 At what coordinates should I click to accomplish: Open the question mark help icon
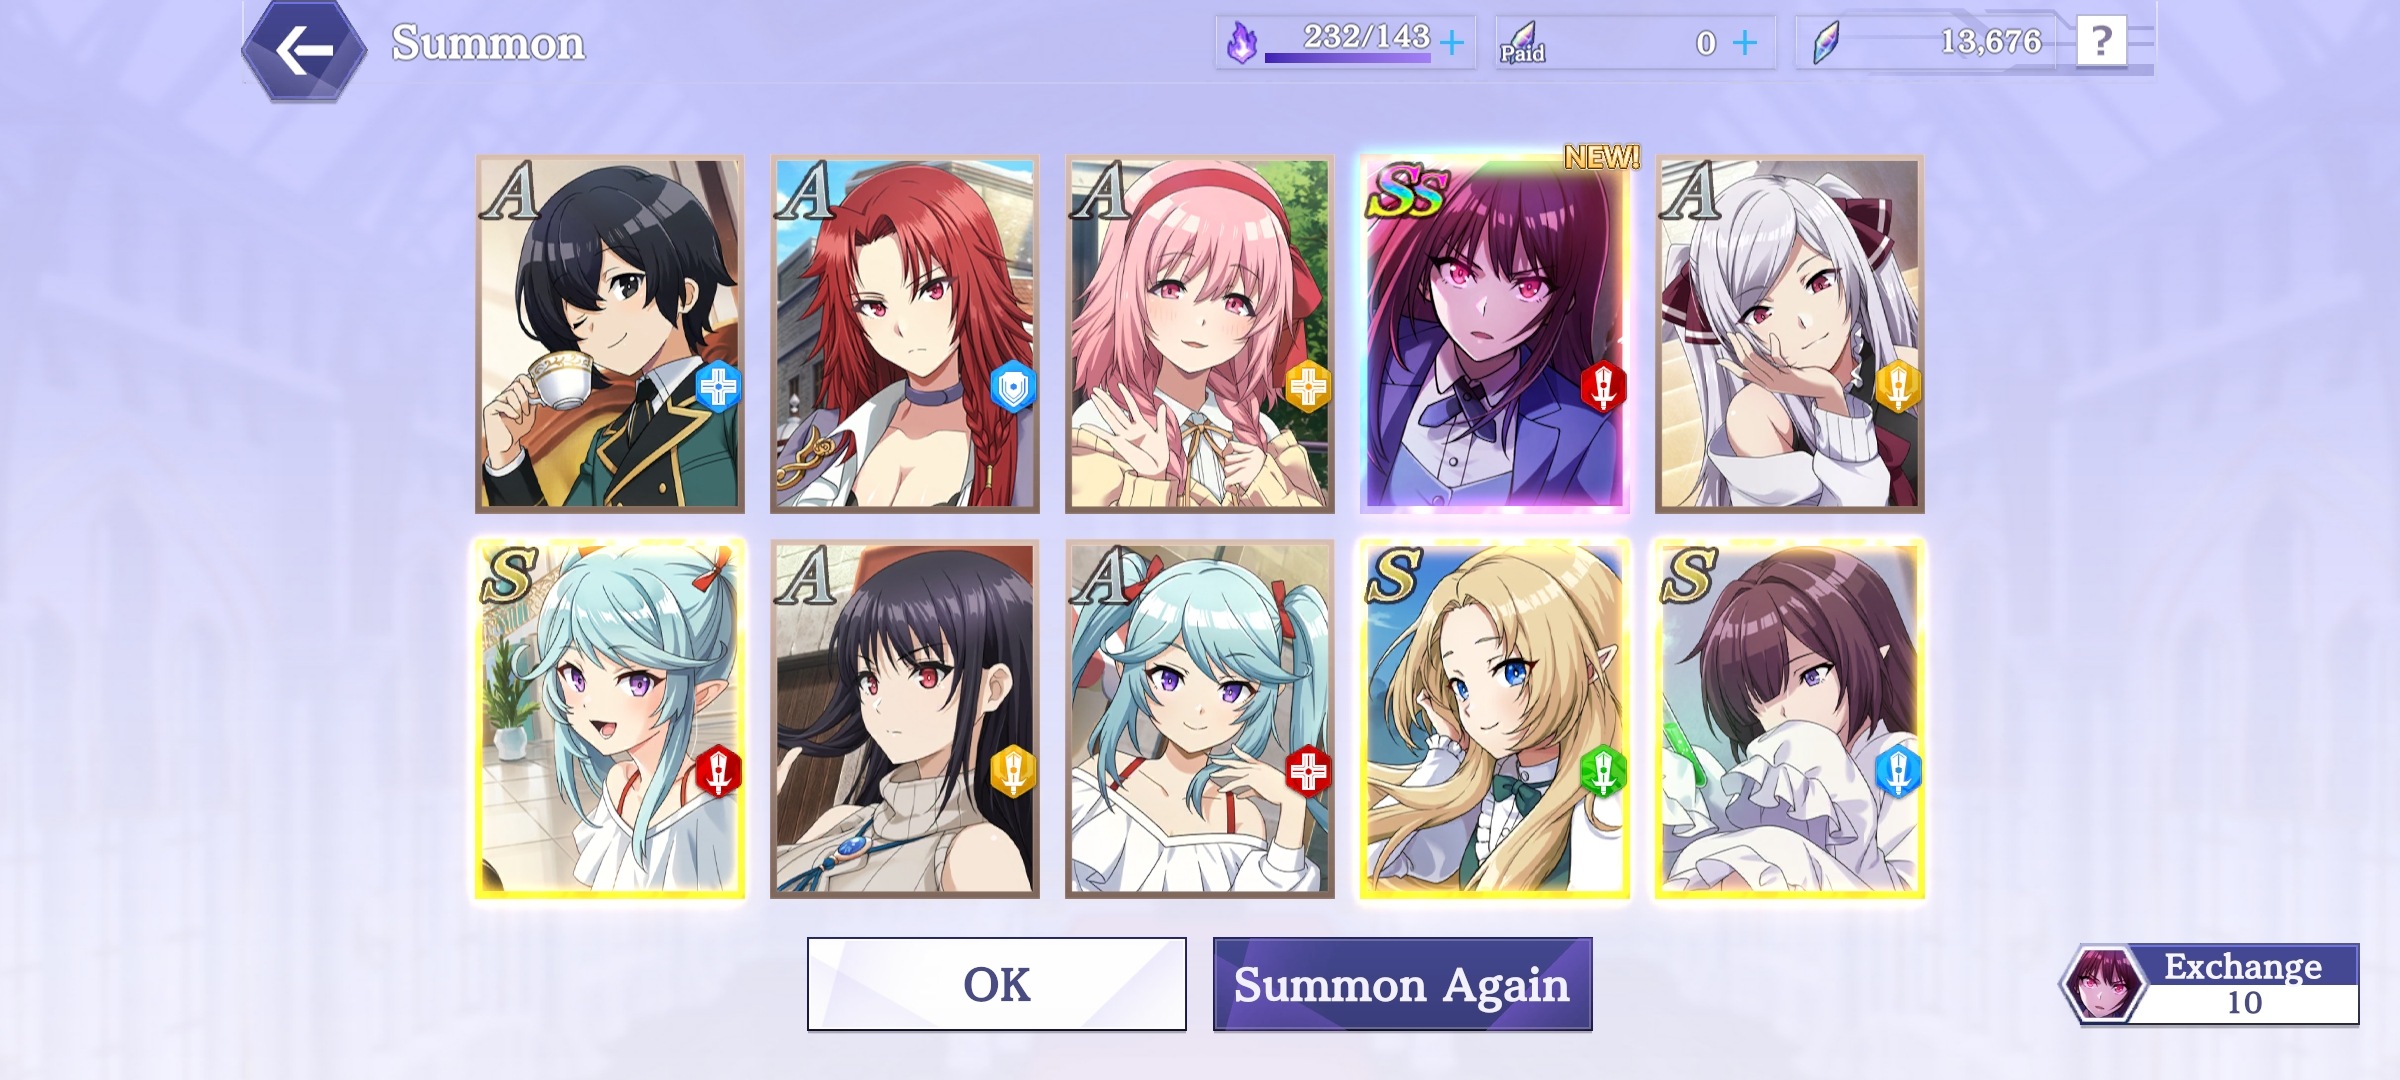pyautogui.click(x=2101, y=42)
